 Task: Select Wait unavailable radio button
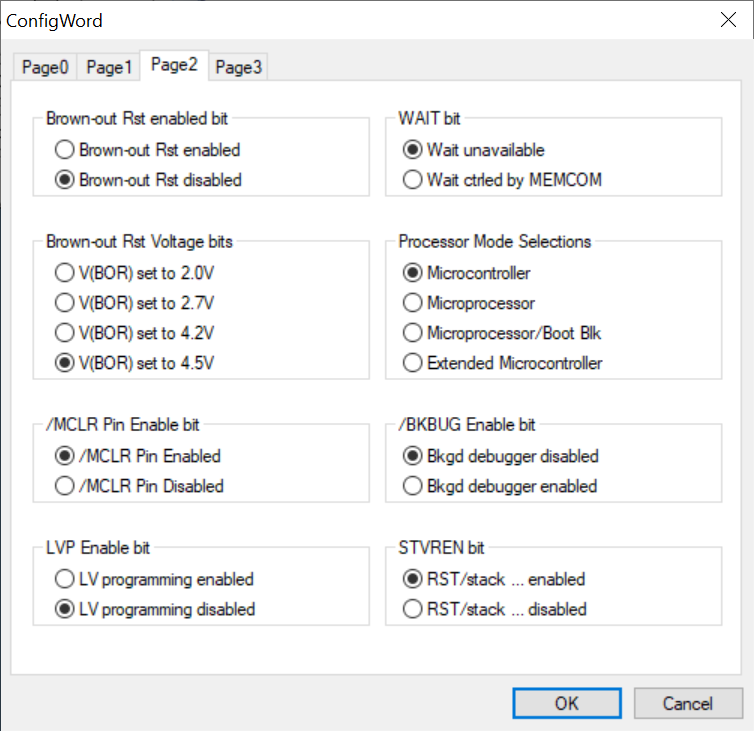click(x=473, y=150)
